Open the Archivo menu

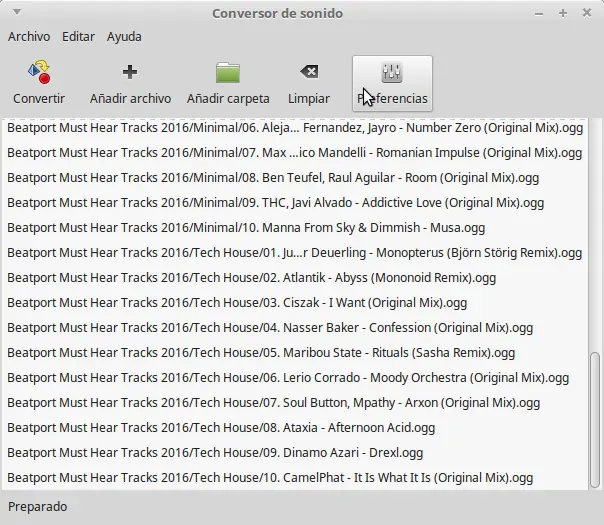pyautogui.click(x=29, y=37)
